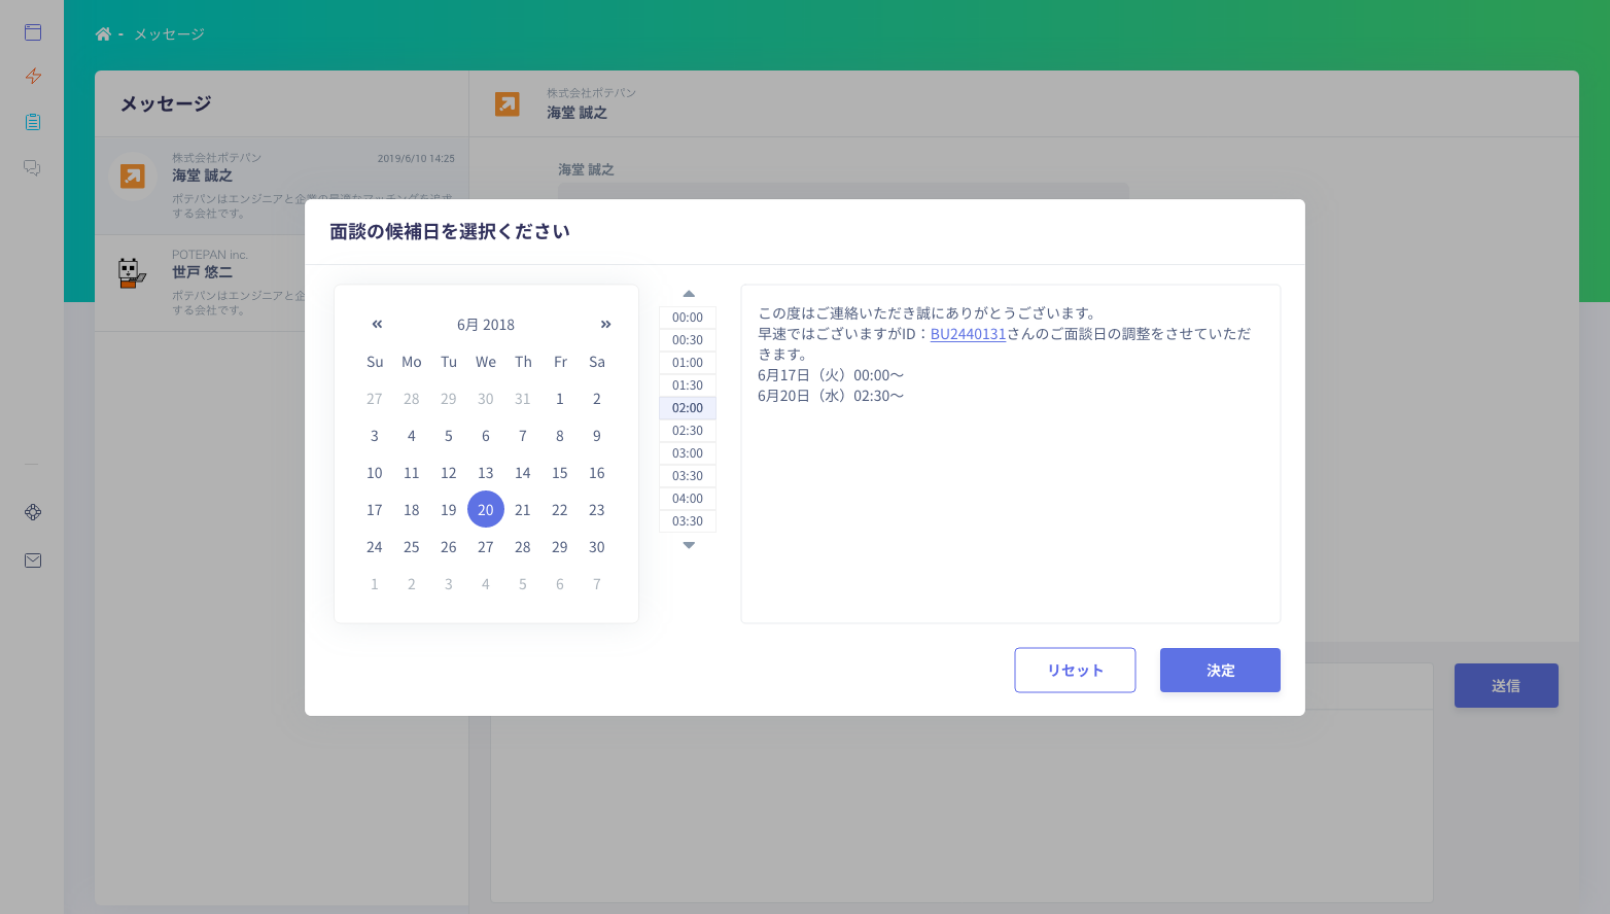Click the settings-style icon near sidebar bottom
Screen dimensions: 1610x914
[x=33, y=512]
